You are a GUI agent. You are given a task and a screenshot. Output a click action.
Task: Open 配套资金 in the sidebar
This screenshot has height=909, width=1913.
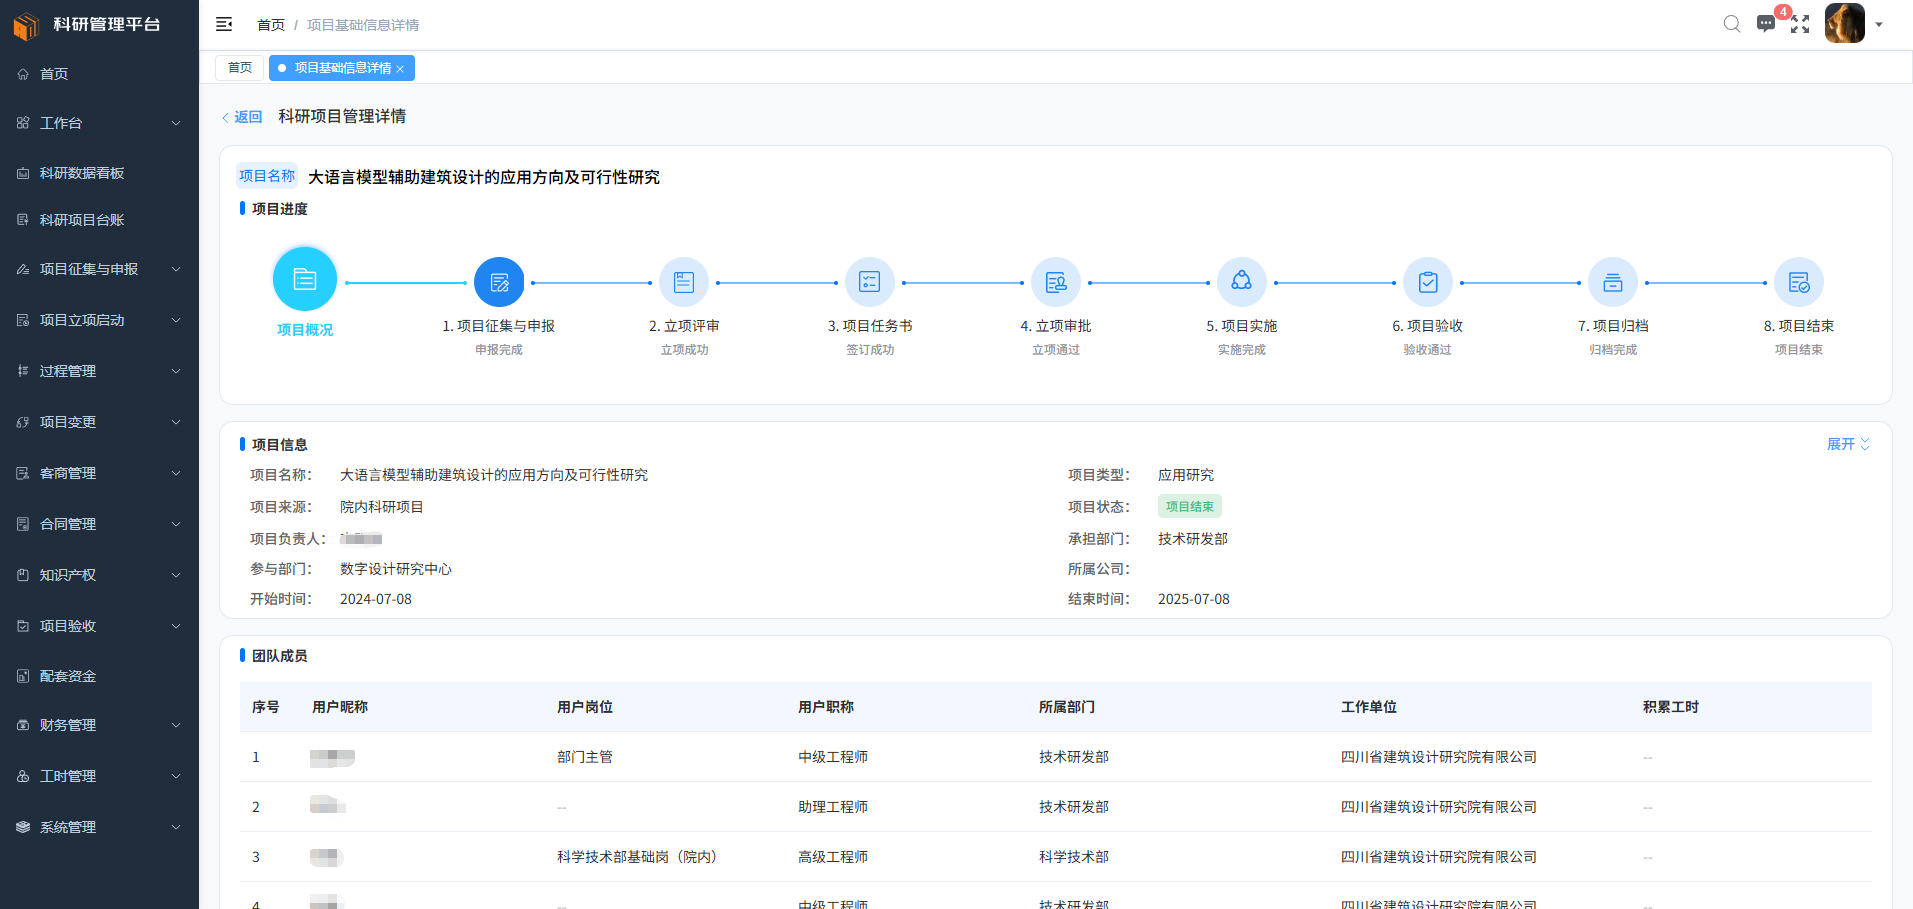(99, 676)
